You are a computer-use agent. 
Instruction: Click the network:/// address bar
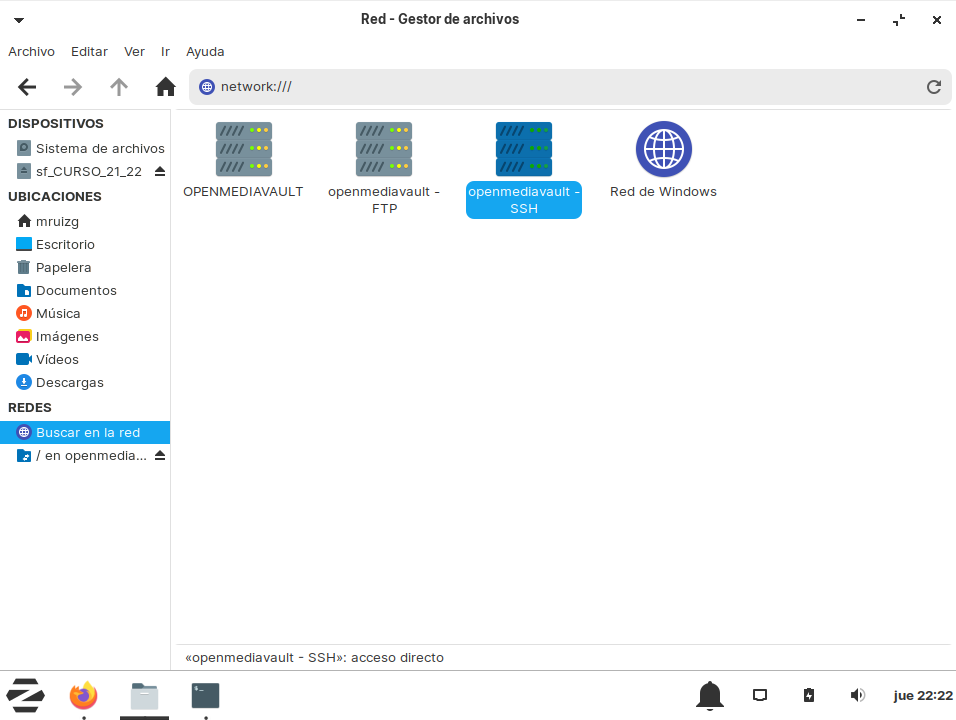pos(560,87)
